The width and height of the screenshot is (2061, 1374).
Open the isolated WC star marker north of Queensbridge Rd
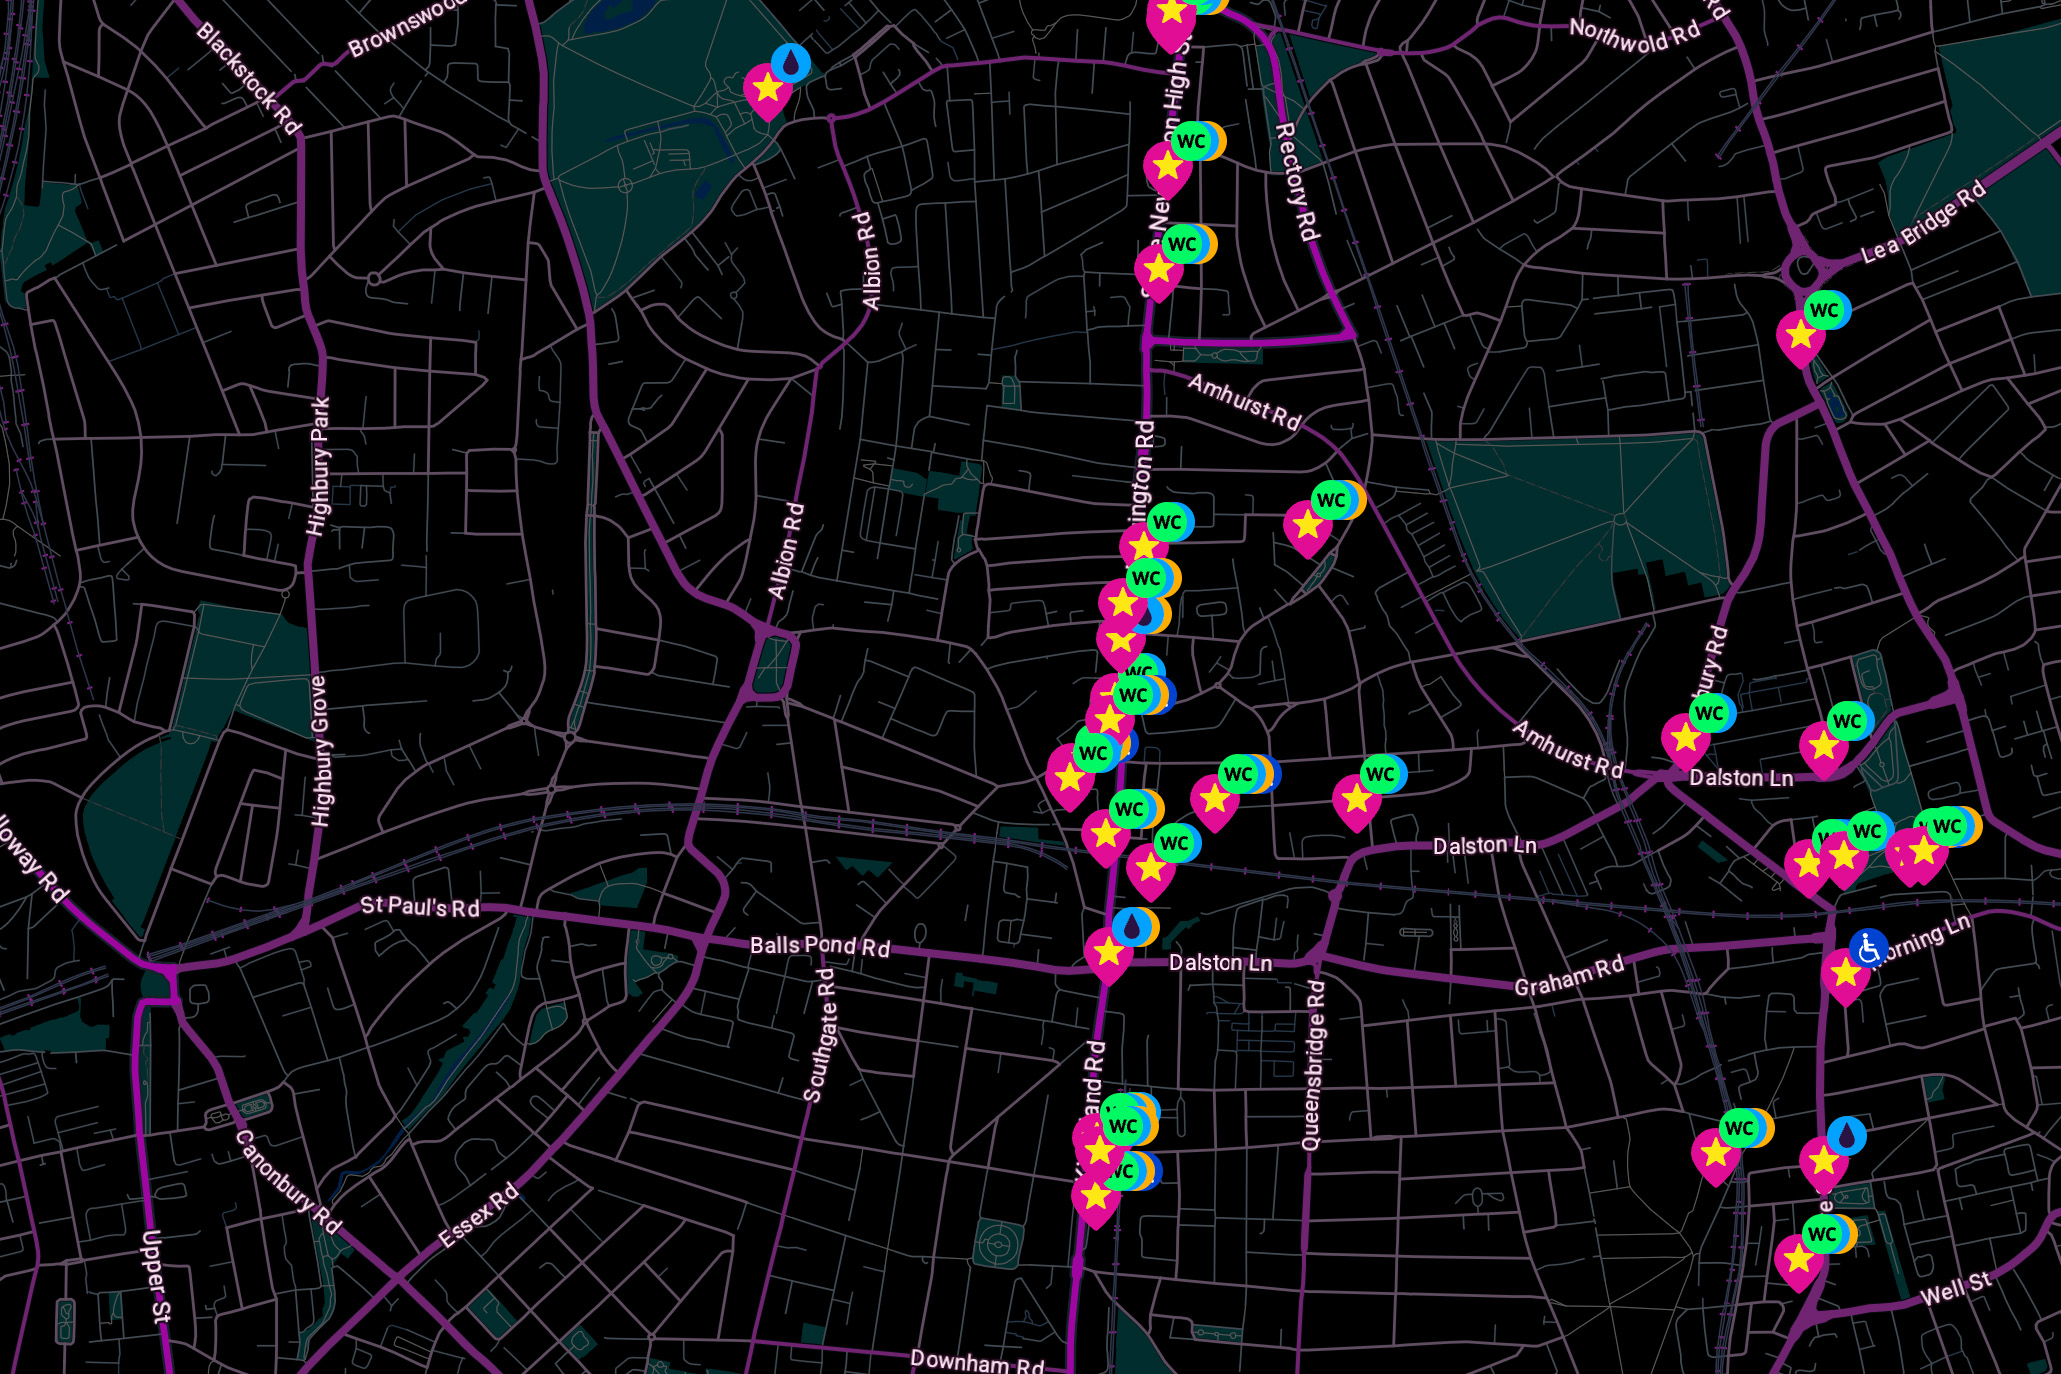(x=1357, y=800)
